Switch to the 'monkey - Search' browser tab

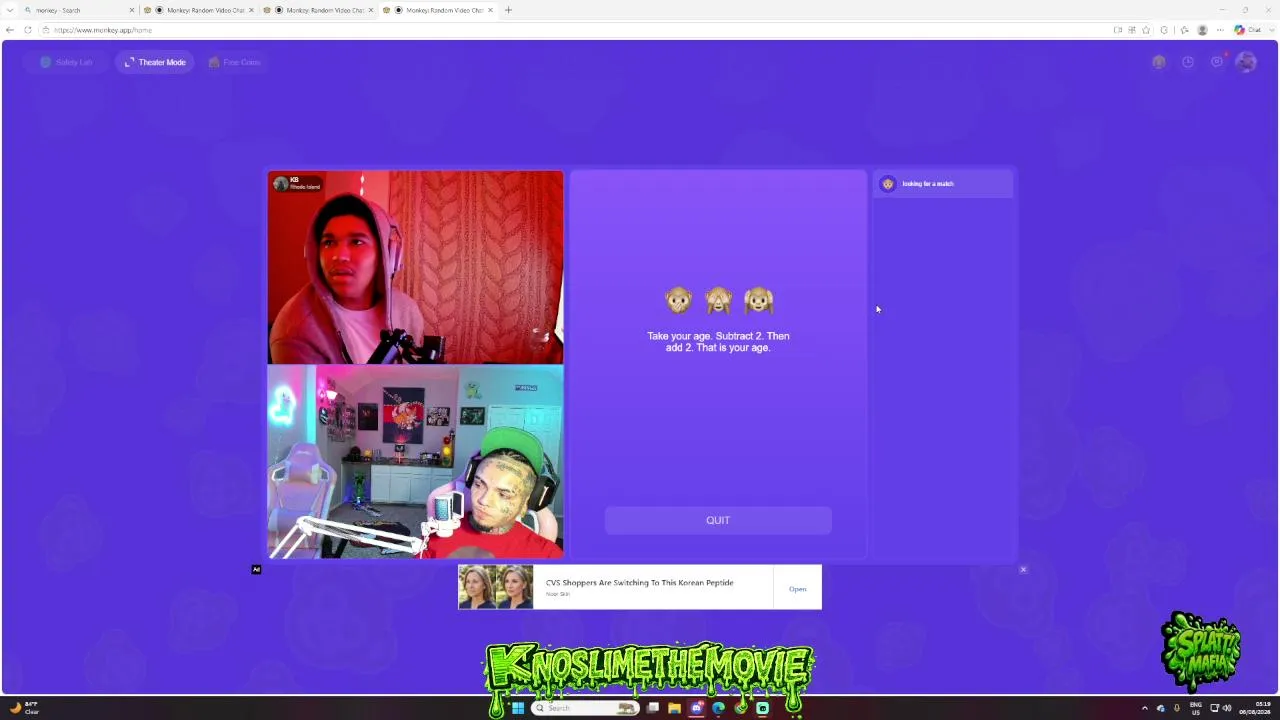tap(80, 10)
